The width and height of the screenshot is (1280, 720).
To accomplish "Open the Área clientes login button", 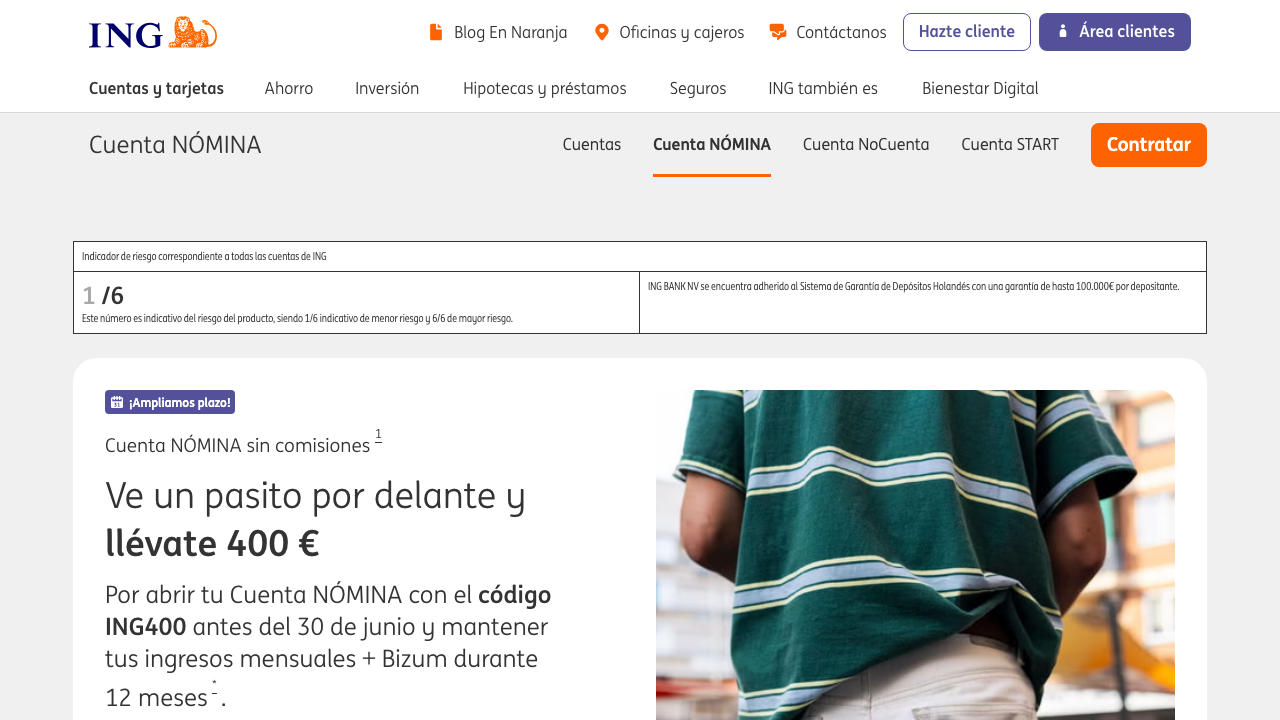I will [1115, 32].
